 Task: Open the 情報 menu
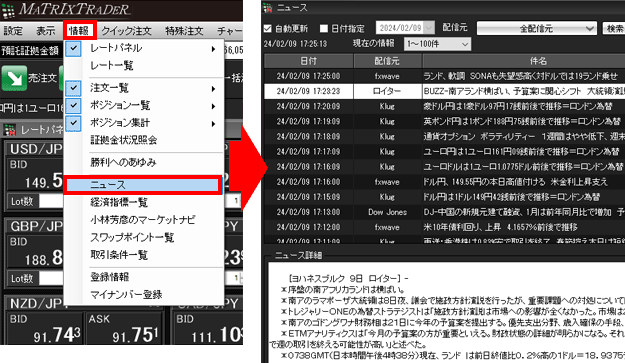click(x=79, y=31)
